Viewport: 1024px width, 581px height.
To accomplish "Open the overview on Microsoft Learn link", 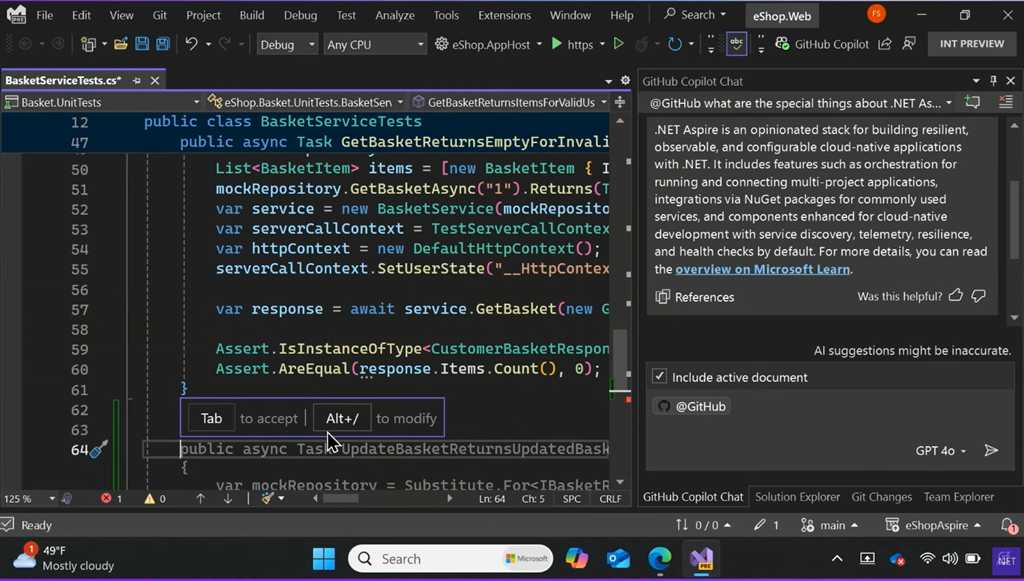I will pyautogui.click(x=763, y=269).
